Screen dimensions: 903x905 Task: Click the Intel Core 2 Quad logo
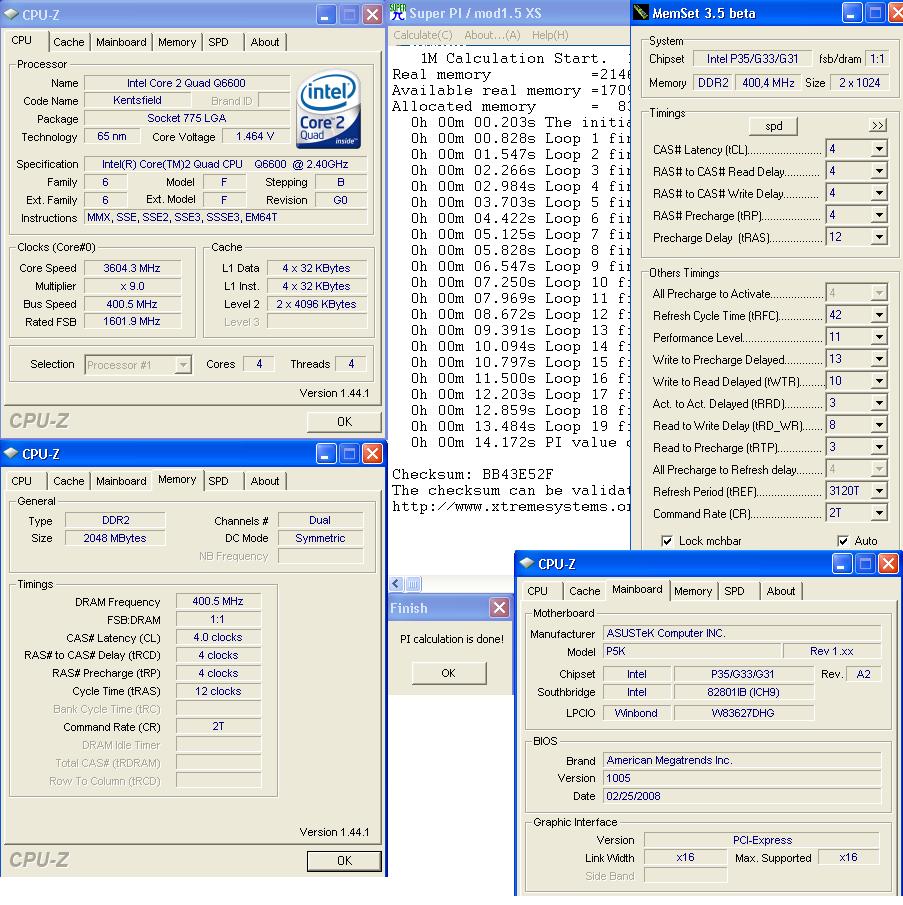(x=328, y=109)
